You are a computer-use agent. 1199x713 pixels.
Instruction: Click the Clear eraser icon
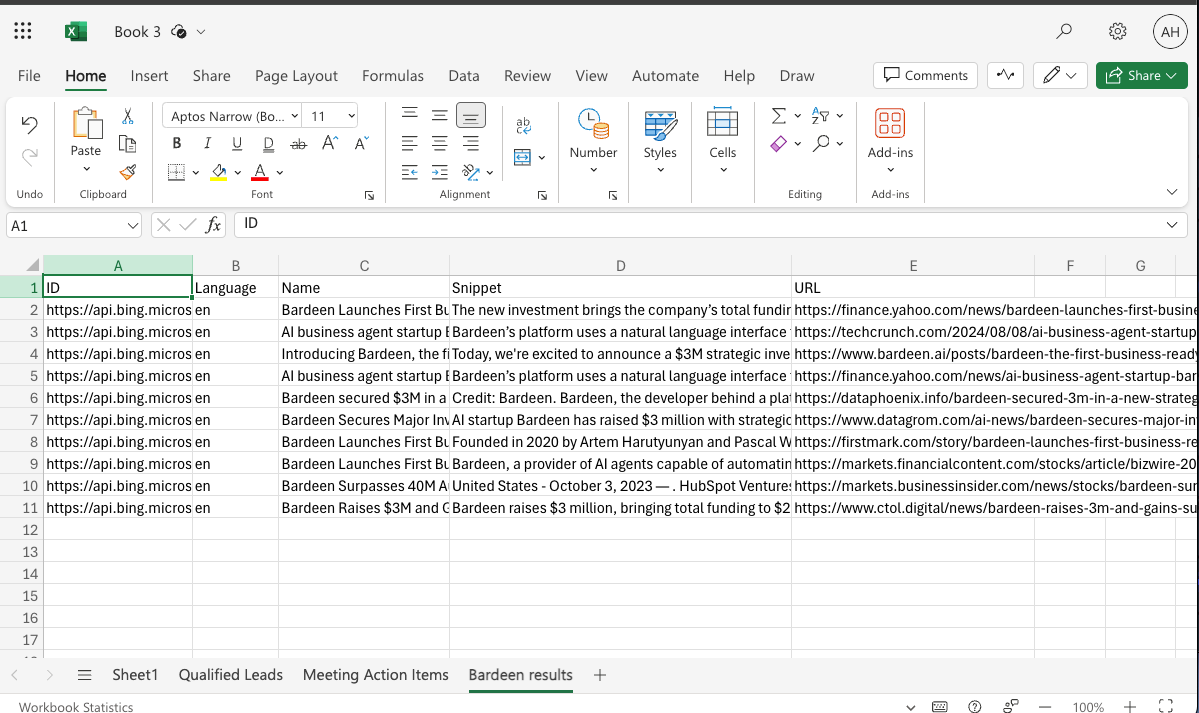(778, 144)
